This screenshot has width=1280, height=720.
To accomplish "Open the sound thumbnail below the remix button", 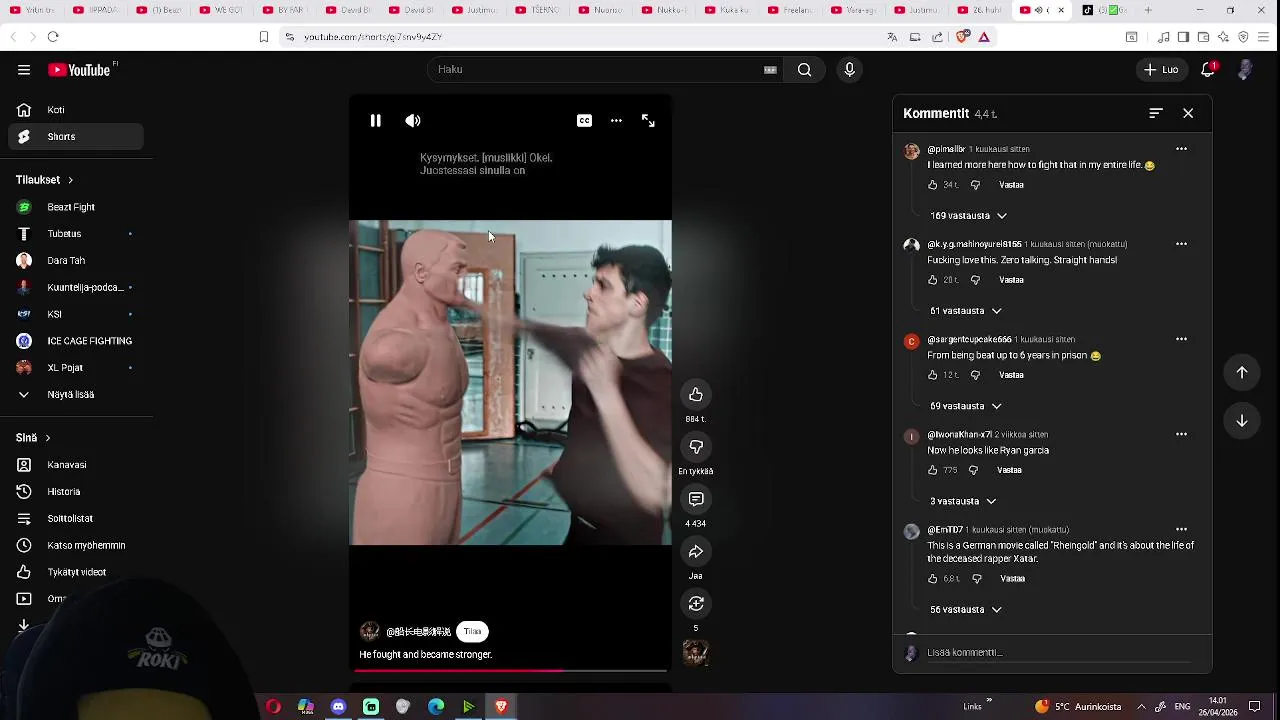I will coord(696,653).
